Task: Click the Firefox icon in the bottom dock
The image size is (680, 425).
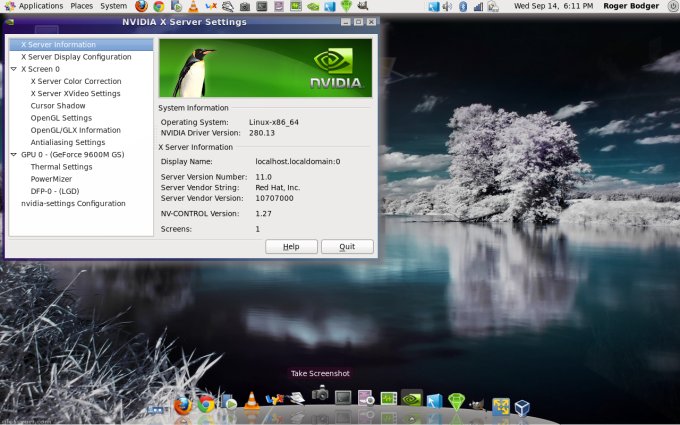Action: [x=183, y=405]
